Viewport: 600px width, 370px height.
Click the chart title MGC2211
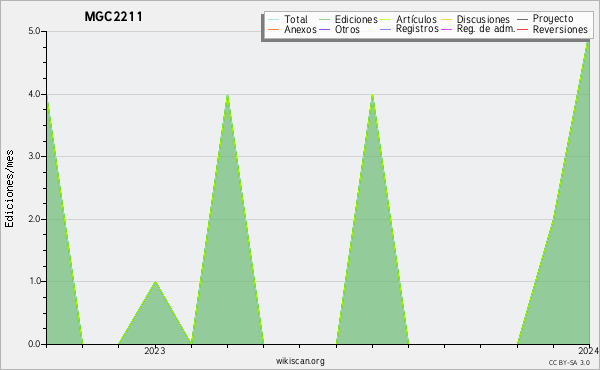113,17
